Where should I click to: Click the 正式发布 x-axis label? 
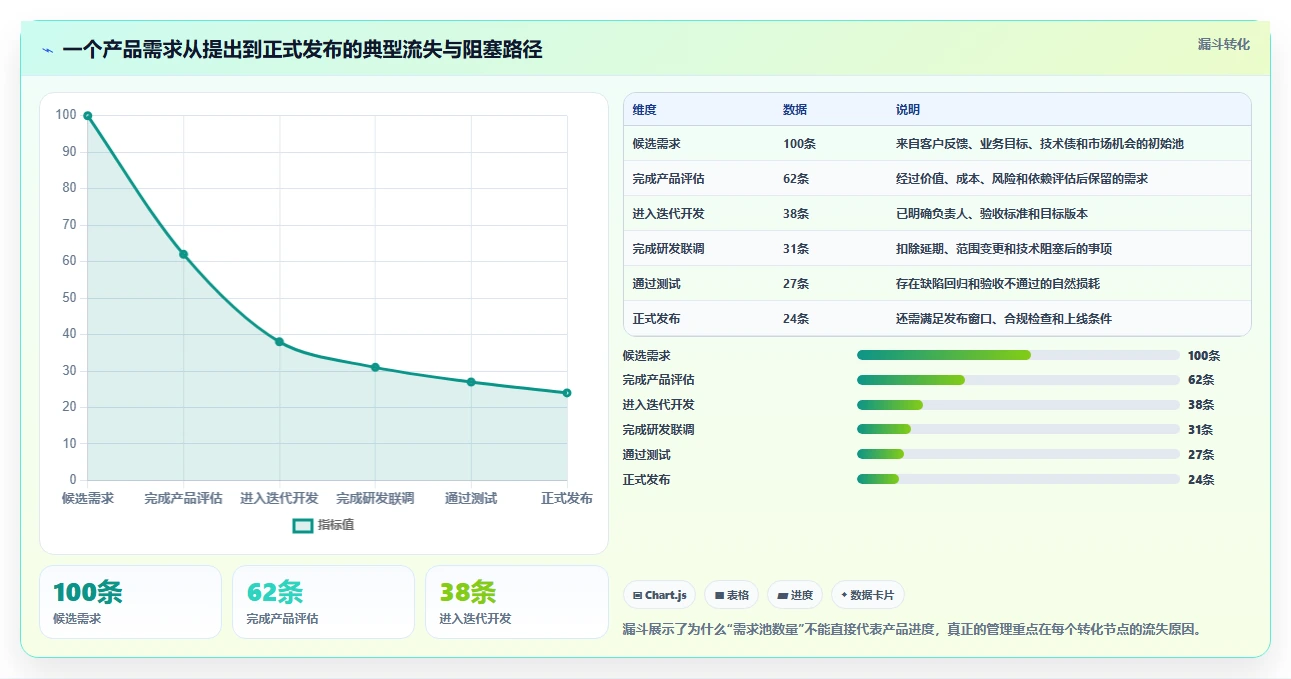pyautogui.click(x=567, y=498)
